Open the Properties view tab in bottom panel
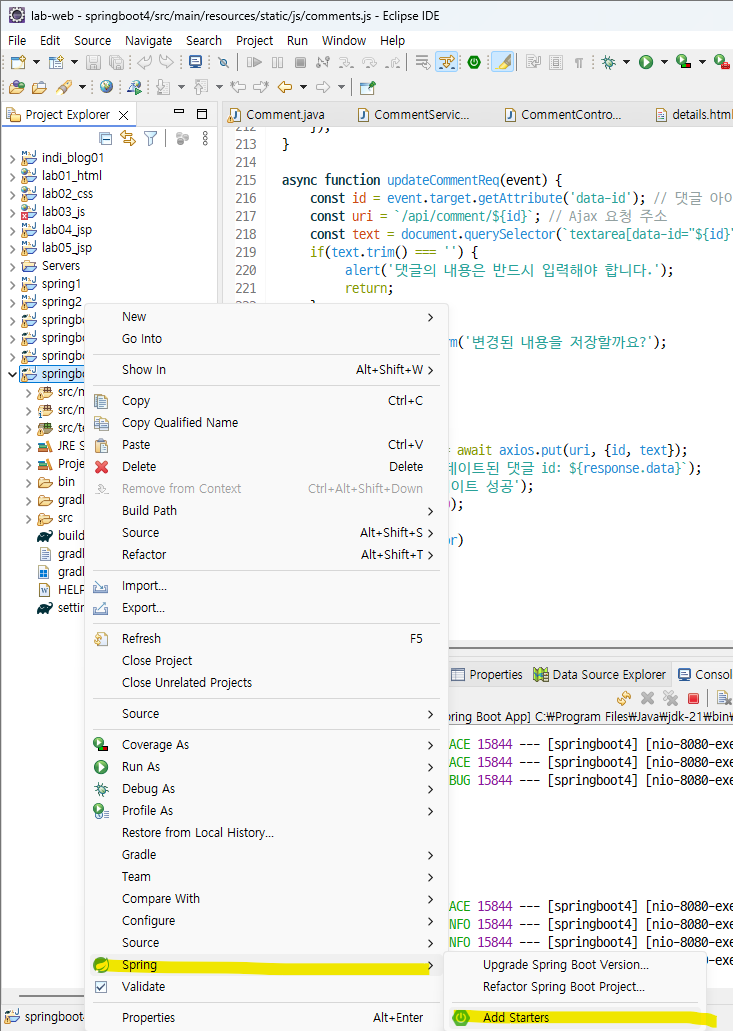Viewport: 733px width, 1031px height. (x=487, y=675)
